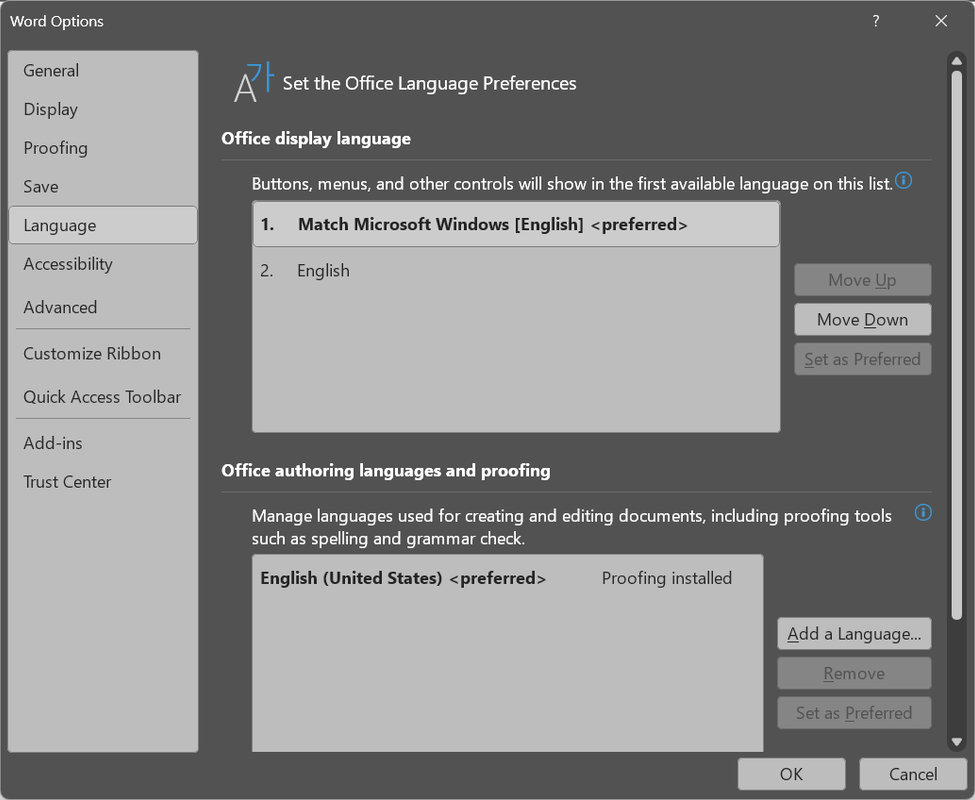The image size is (975, 800).
Task: Click display language Set as Preferred button
Action: (862, 359)
